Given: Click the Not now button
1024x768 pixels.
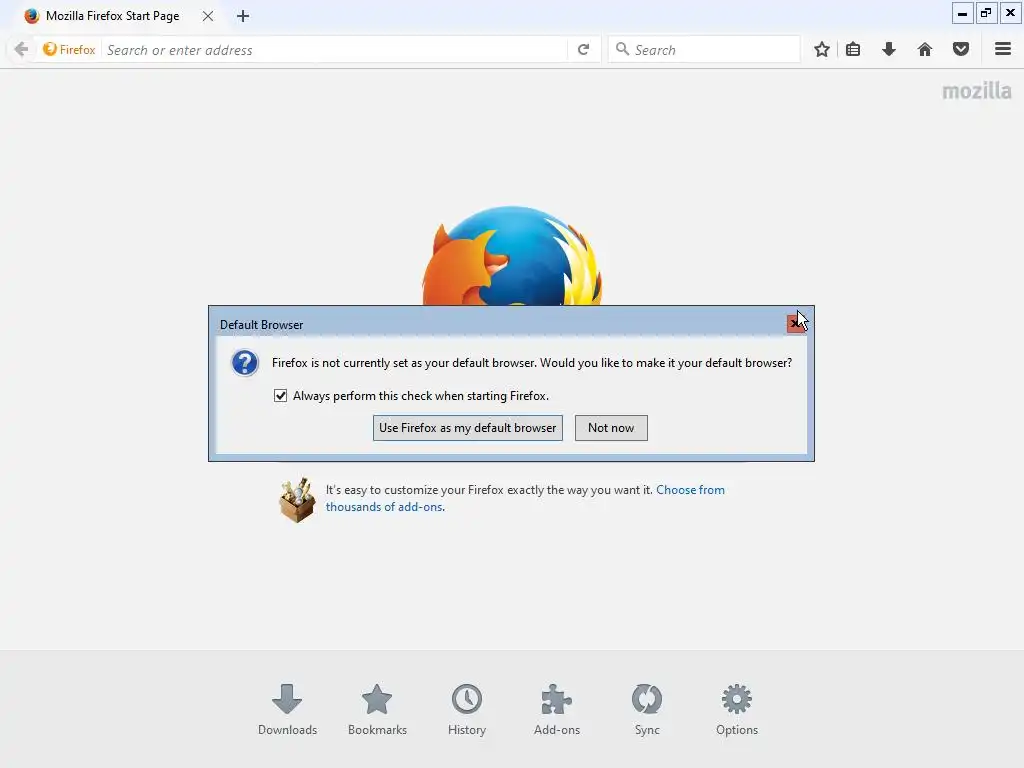Looking at the screenshot, I should [611, 428].
